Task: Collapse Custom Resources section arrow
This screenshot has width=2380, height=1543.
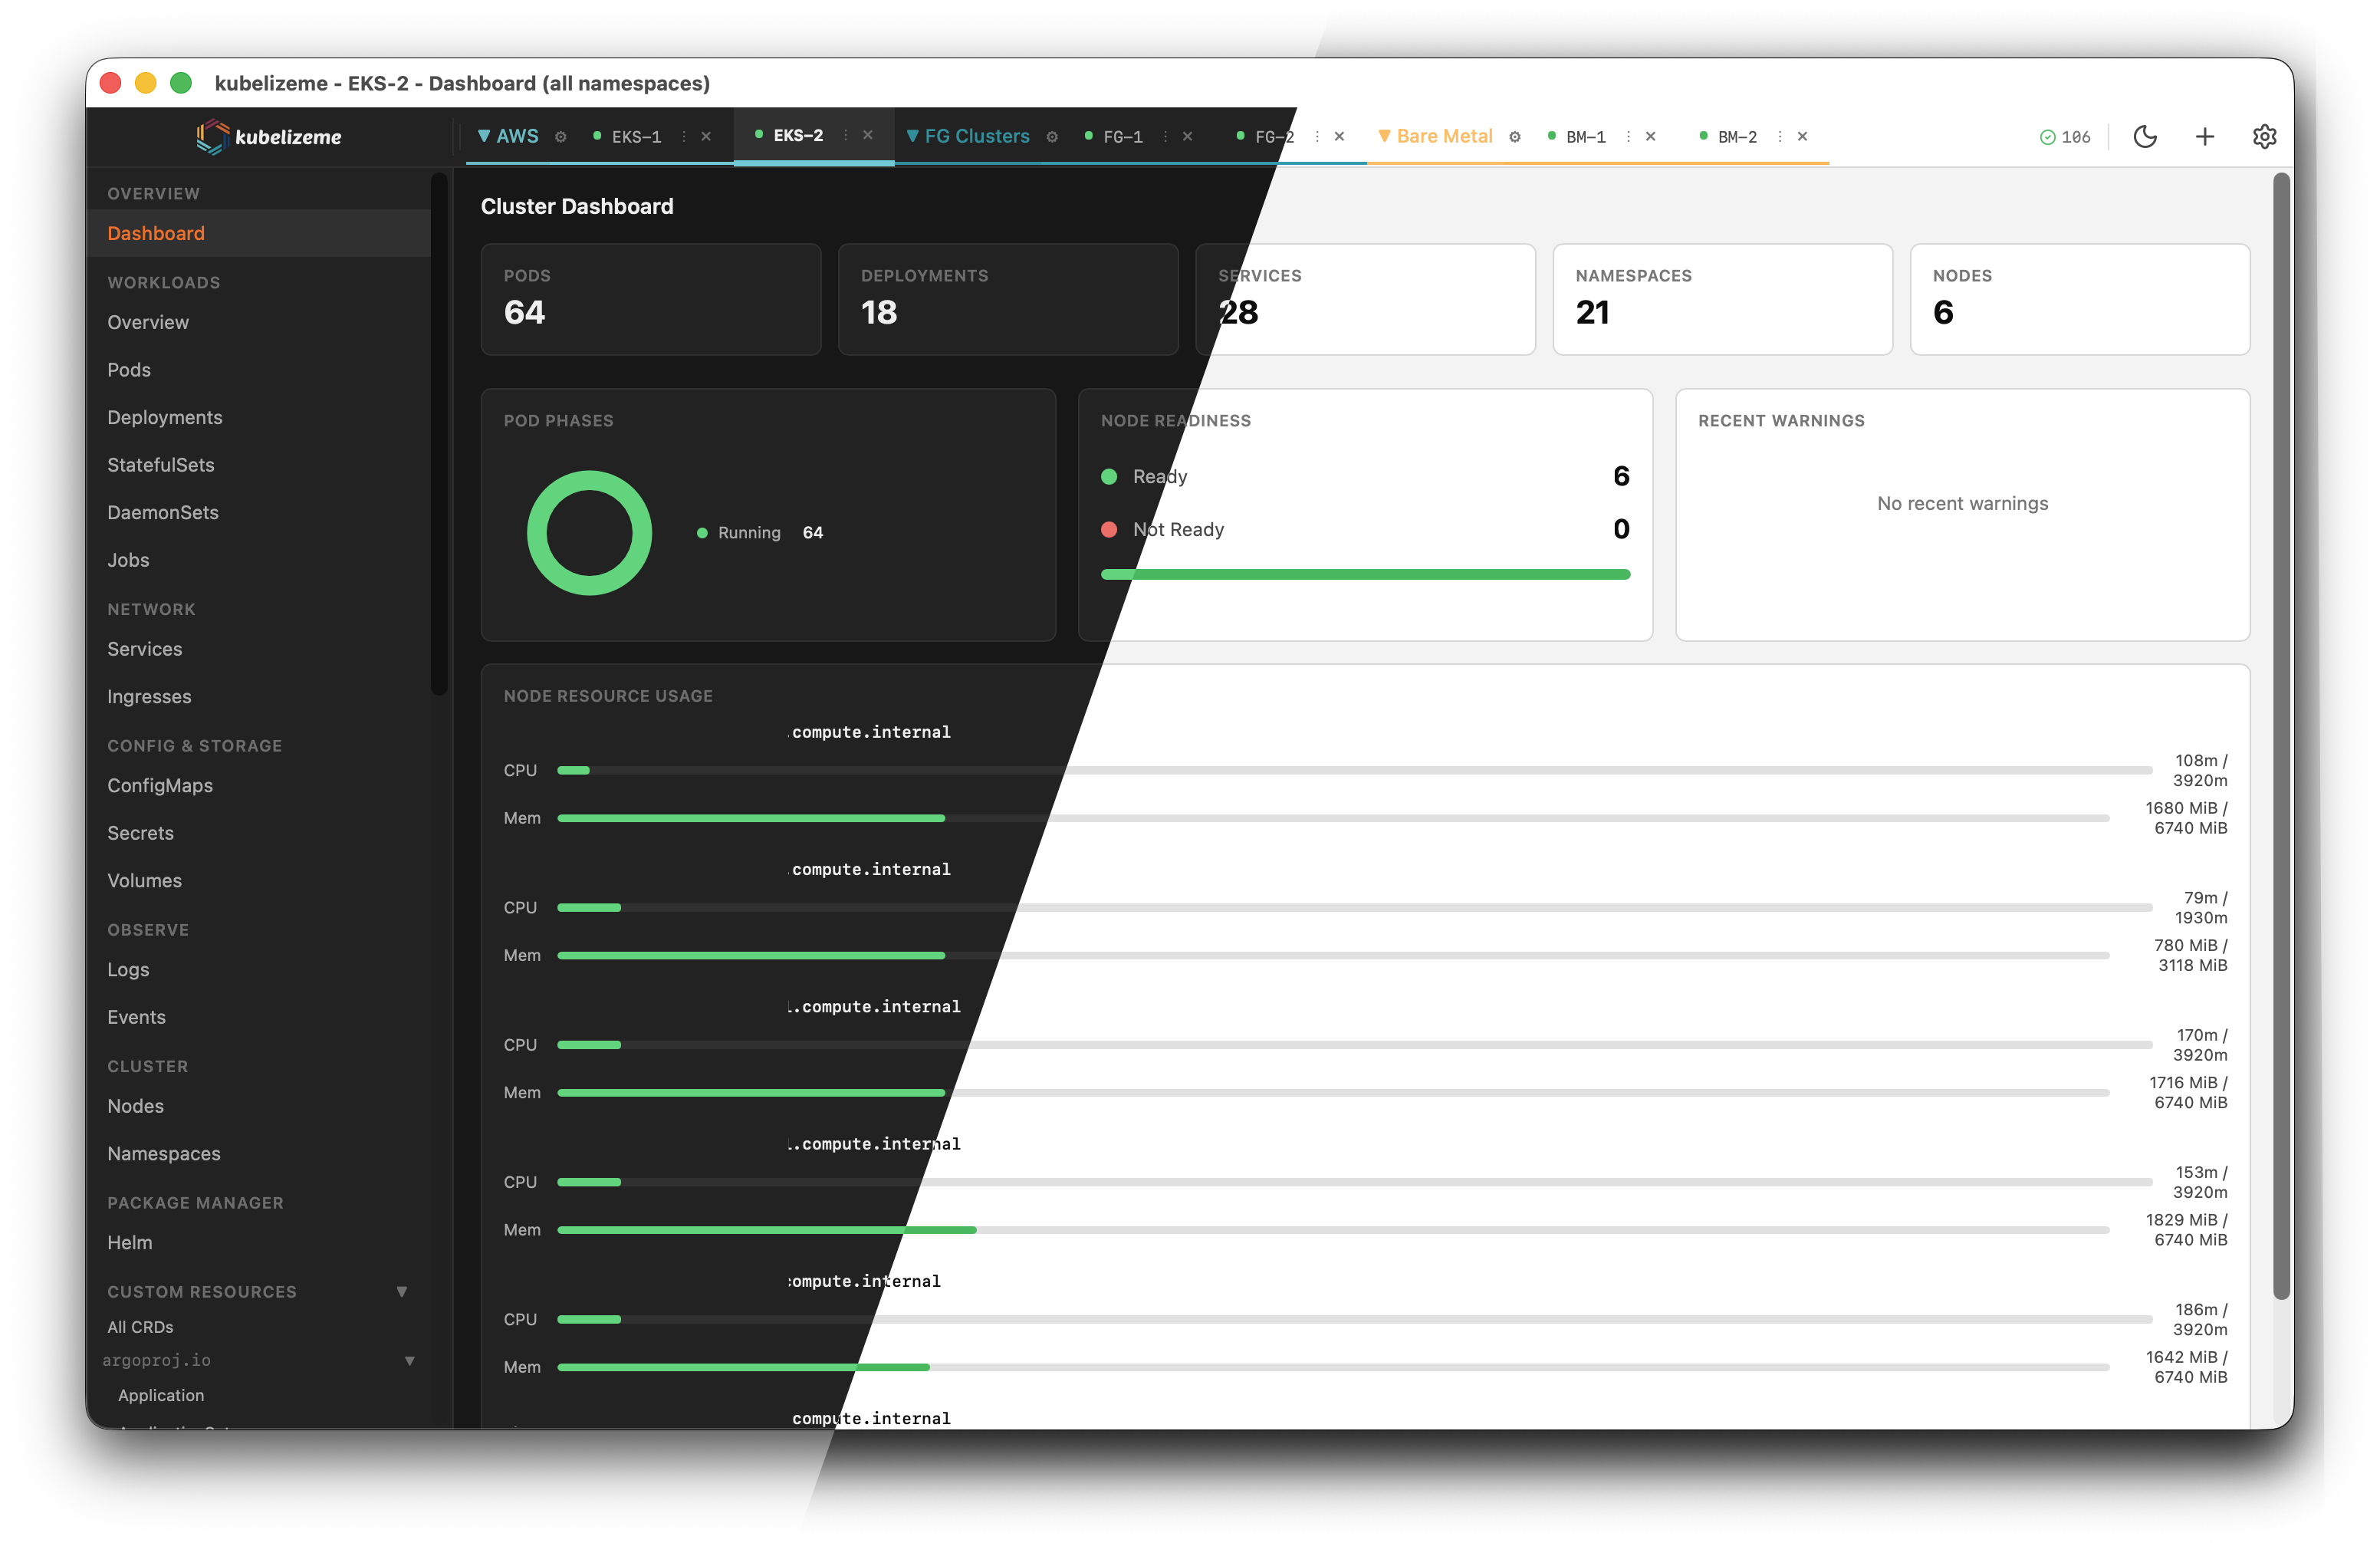Action: pyautogui.click(x=402, y=1291)
